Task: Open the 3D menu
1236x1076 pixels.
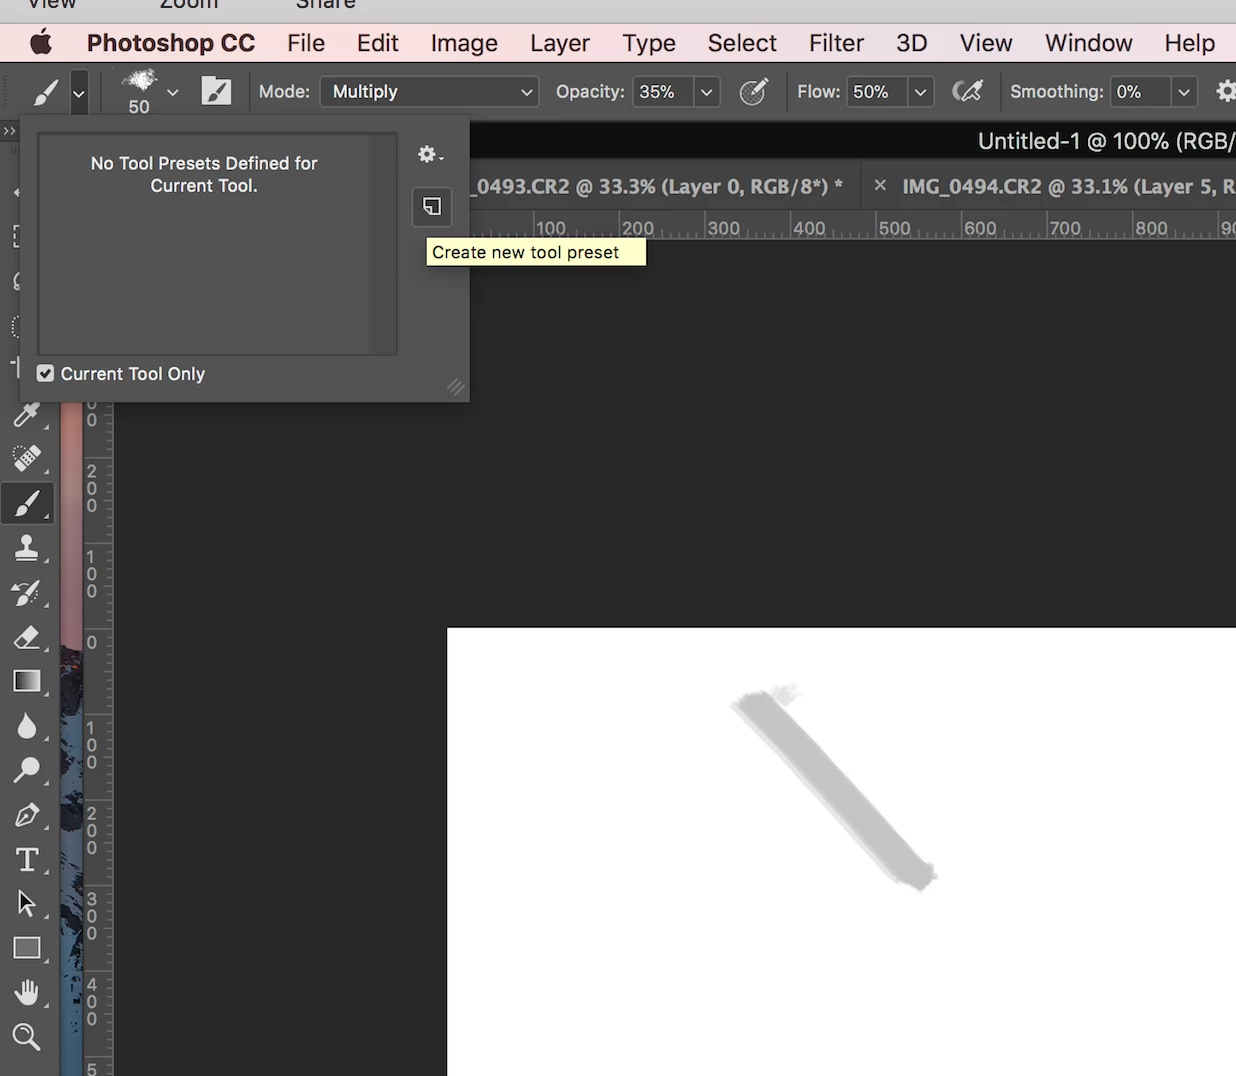Action: click(x=912, y=43)
